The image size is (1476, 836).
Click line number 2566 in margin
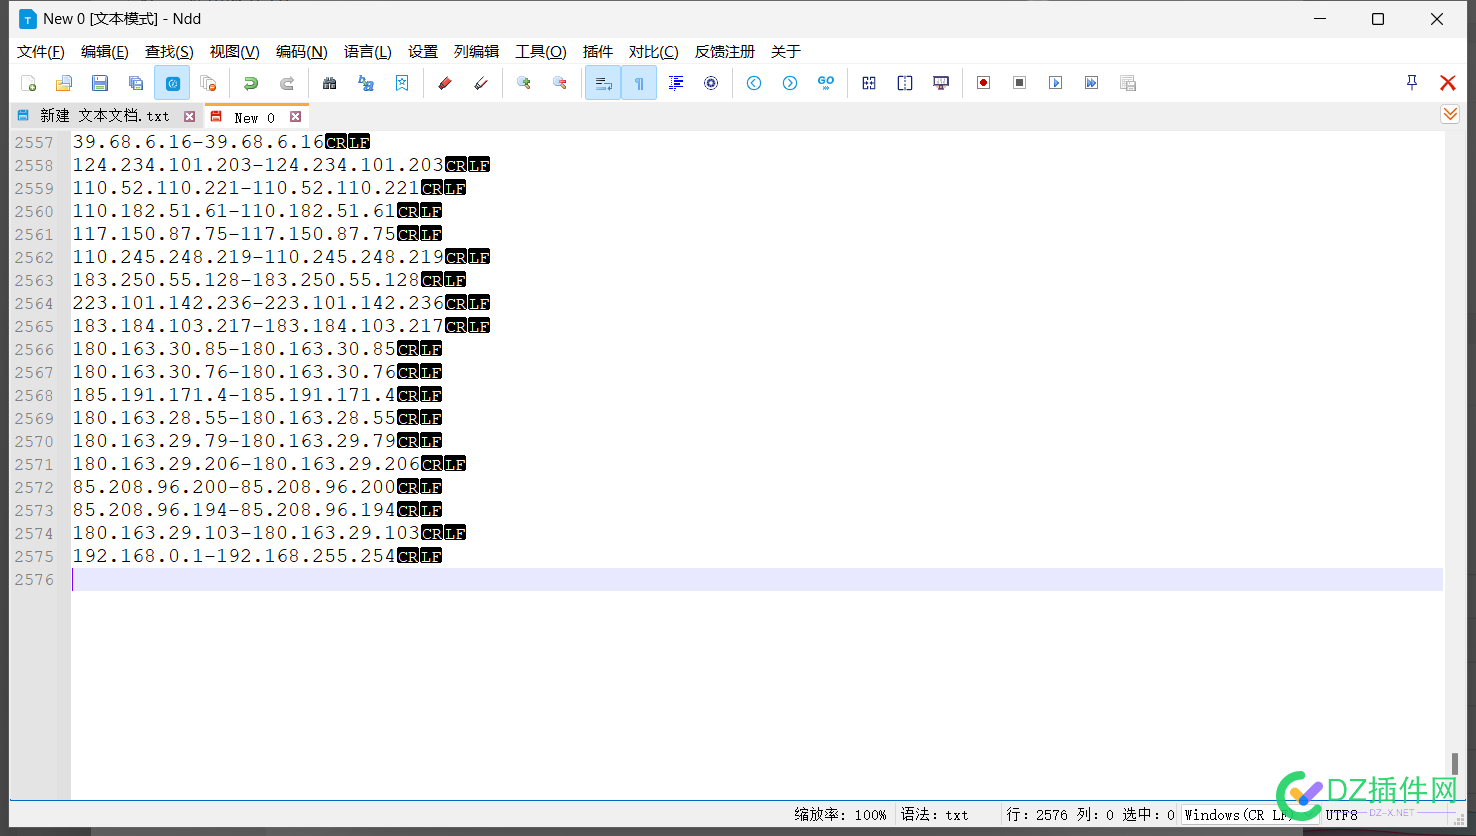click(35, 350)
